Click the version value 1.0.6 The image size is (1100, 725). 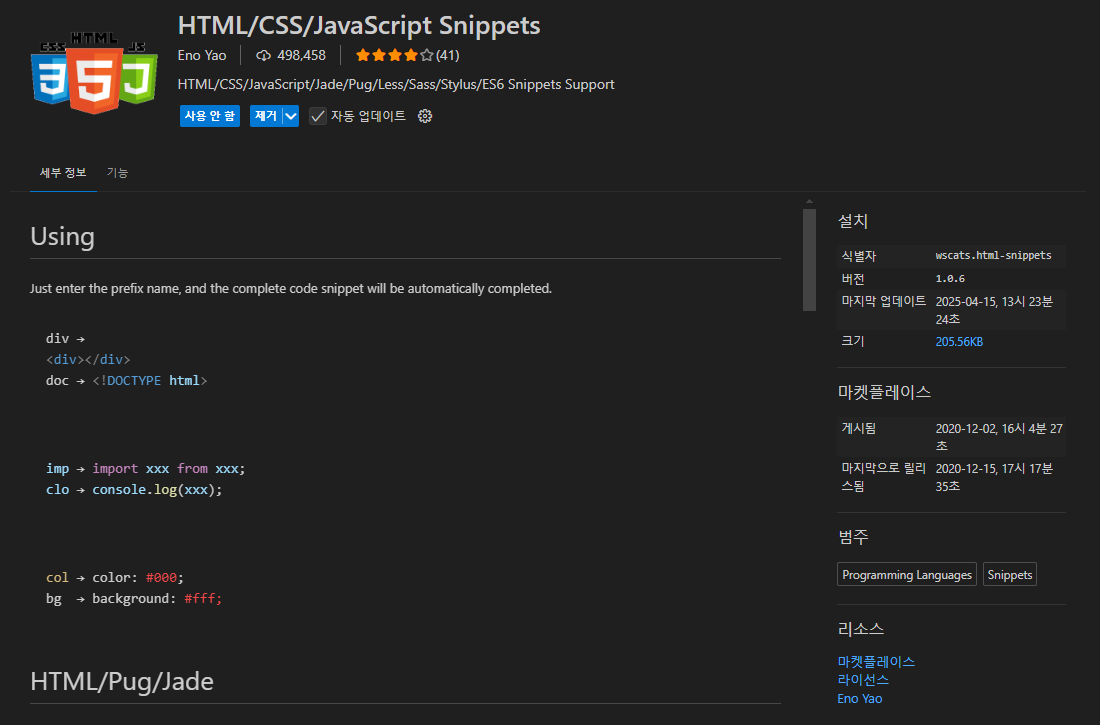950,279
